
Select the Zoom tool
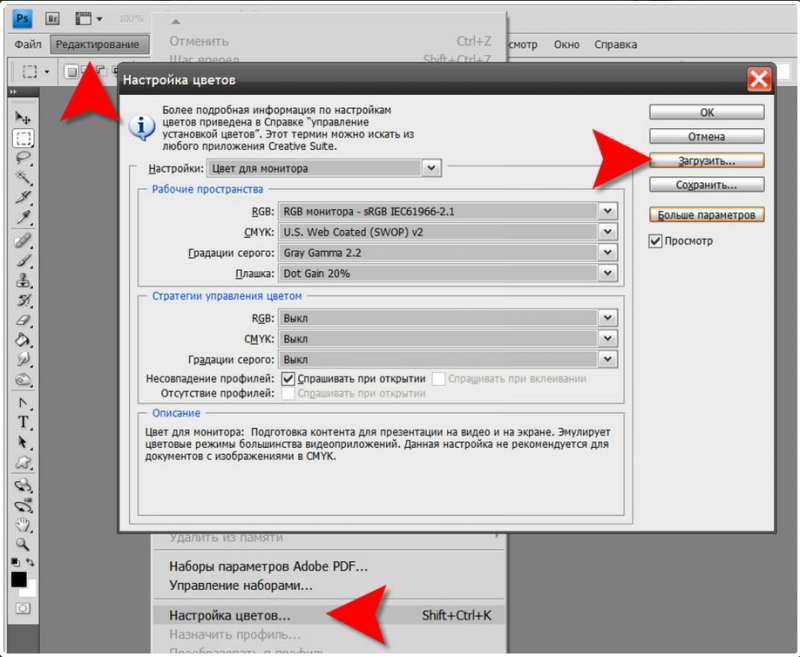click(x=22, y=544)
